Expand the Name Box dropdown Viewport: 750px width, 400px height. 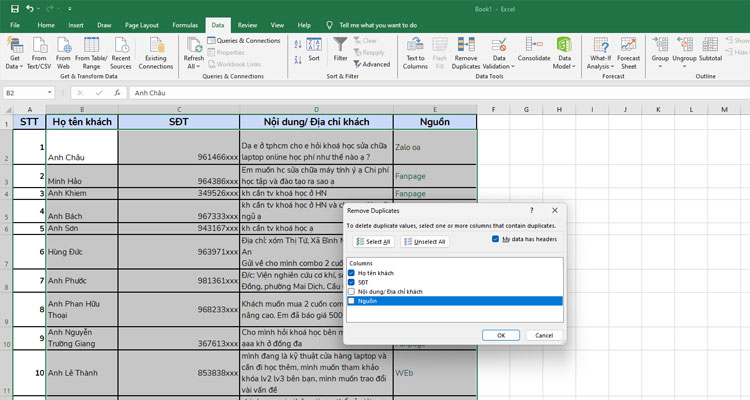[x=49, y=92]
